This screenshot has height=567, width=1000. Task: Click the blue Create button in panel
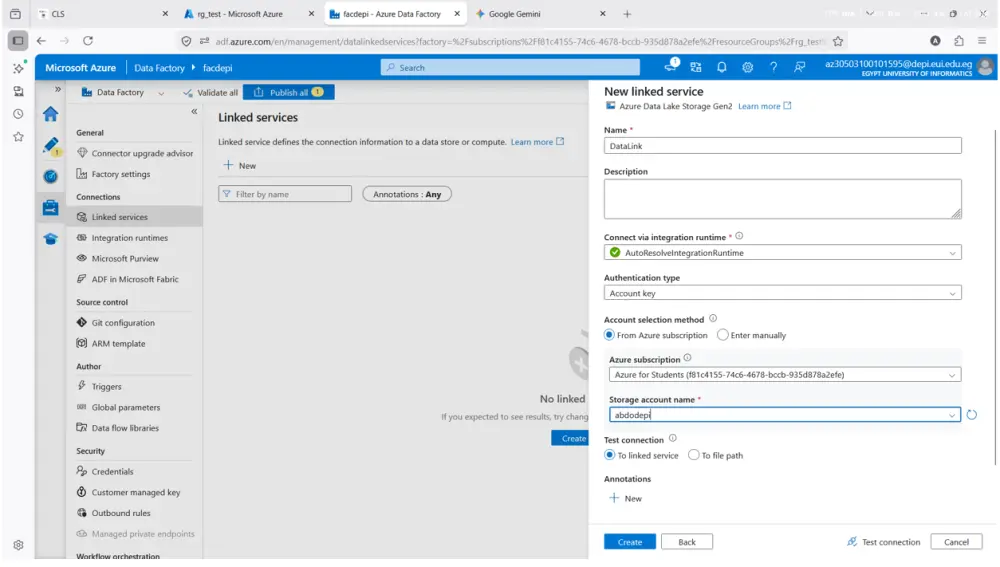pos(629,542)
